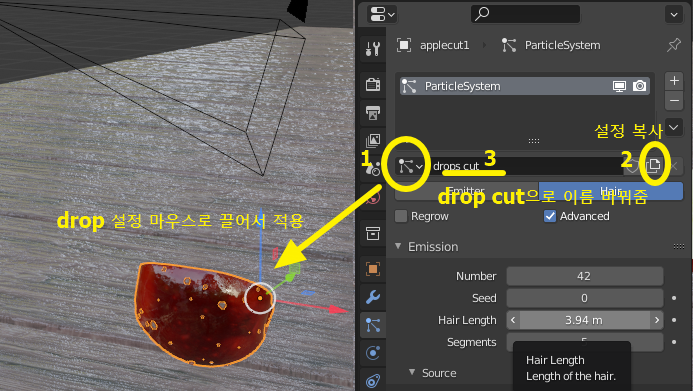The height and width of the screenshot is (391, 693).
Task: Click the Seed field showing 0
Action: pyautogui.click(x=584, y=298)
